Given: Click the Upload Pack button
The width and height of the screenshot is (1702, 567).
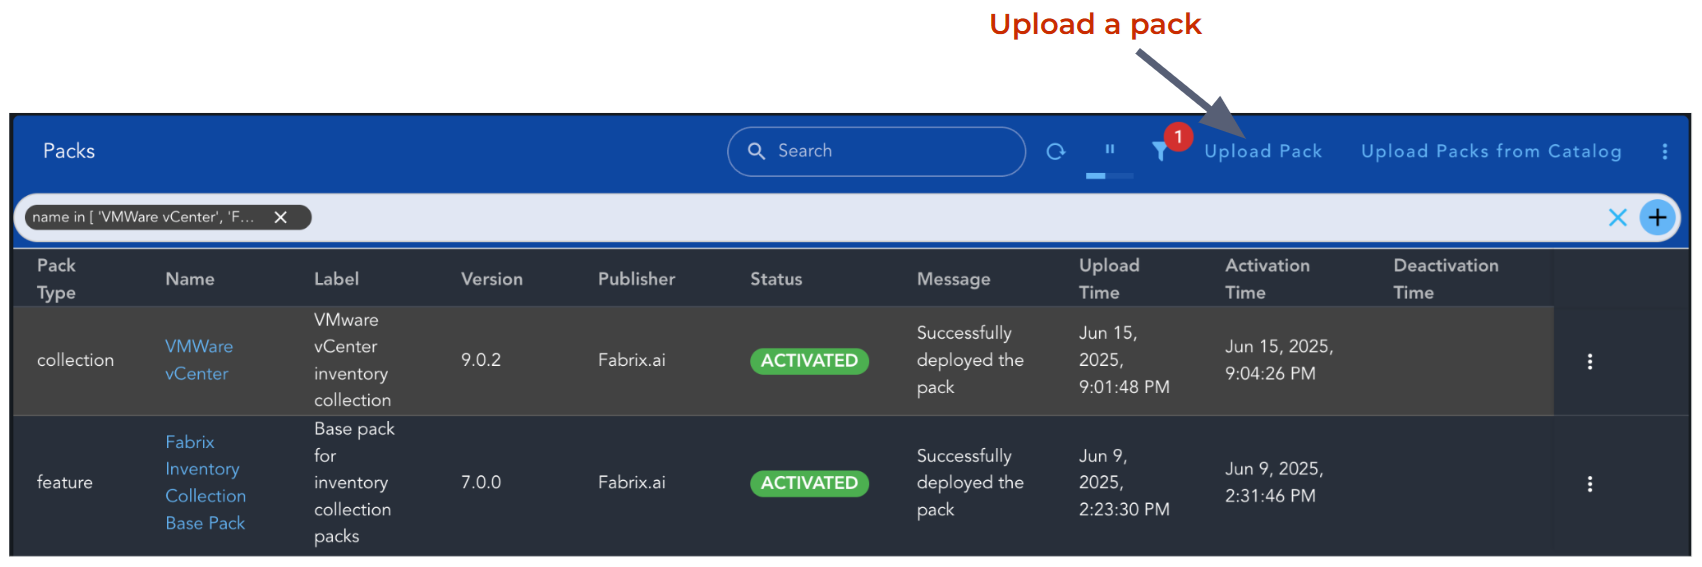Looking at the screenshot, I should pos(1262,152).
